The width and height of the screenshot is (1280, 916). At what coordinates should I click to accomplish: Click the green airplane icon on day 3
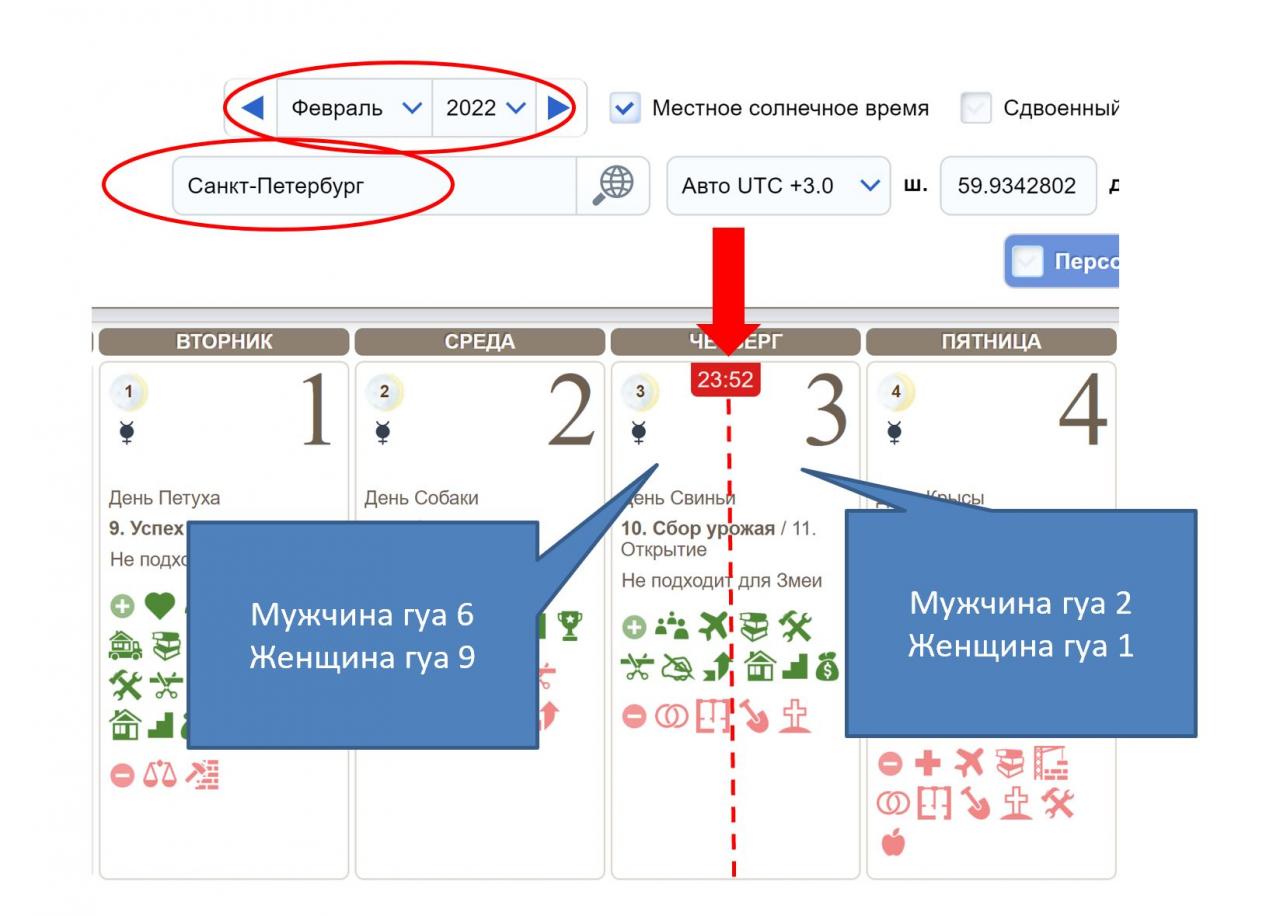(714, 627)
